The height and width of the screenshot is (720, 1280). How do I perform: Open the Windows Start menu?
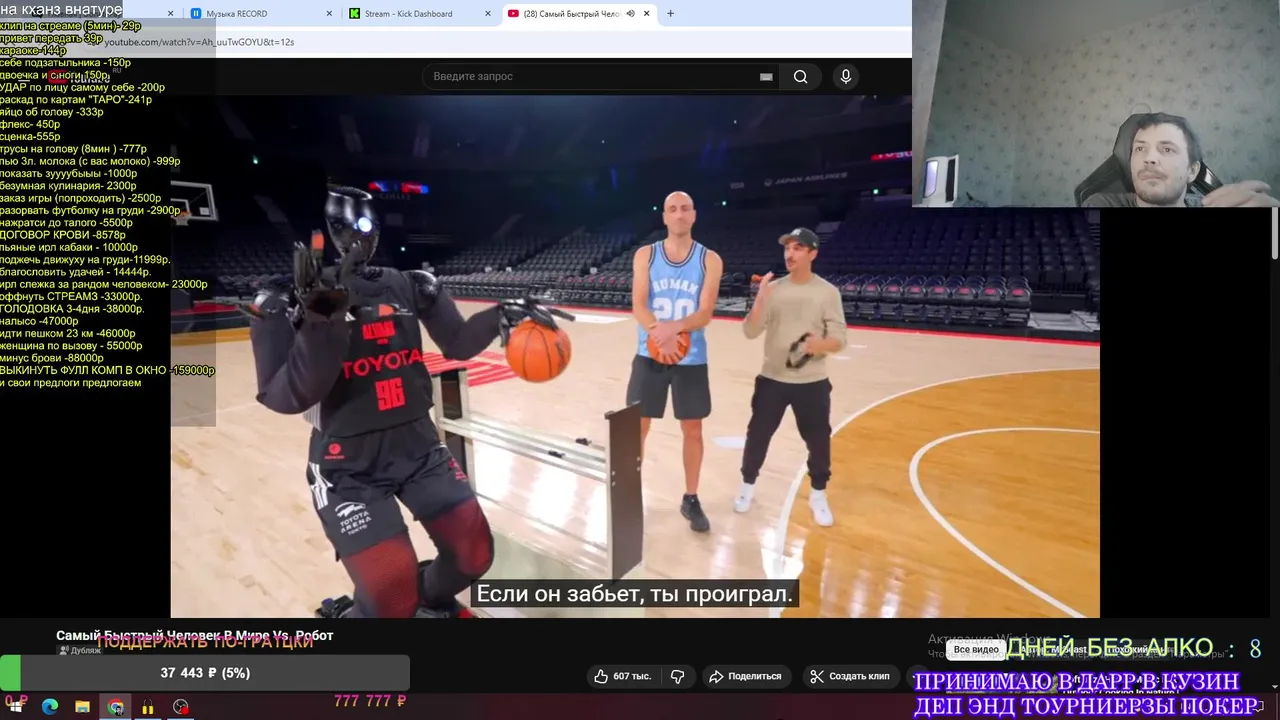click(x=15, y=707)
